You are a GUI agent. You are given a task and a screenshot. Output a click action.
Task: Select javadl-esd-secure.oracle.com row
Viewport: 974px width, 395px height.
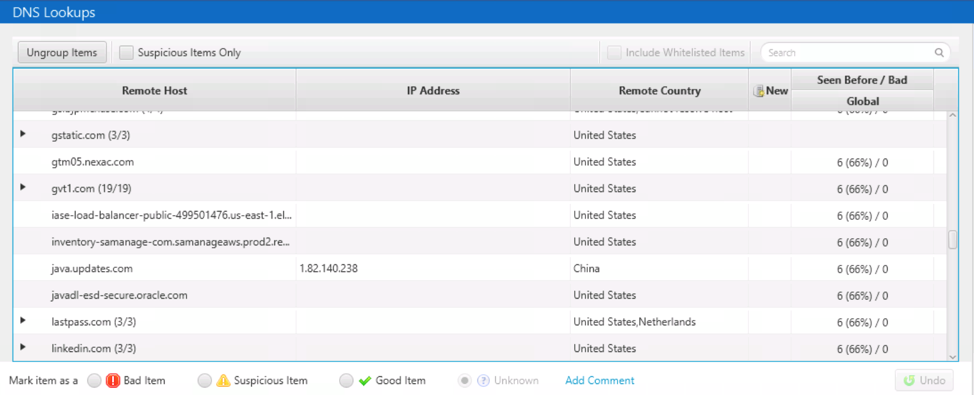(480, 295)
